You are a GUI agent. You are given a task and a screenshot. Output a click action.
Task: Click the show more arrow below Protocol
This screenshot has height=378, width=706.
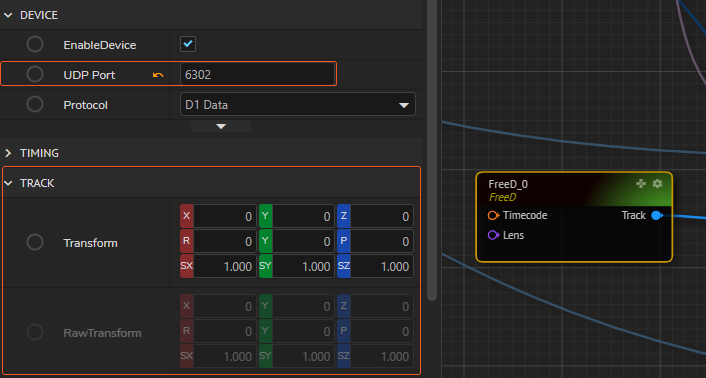click(x=221, y=126)
